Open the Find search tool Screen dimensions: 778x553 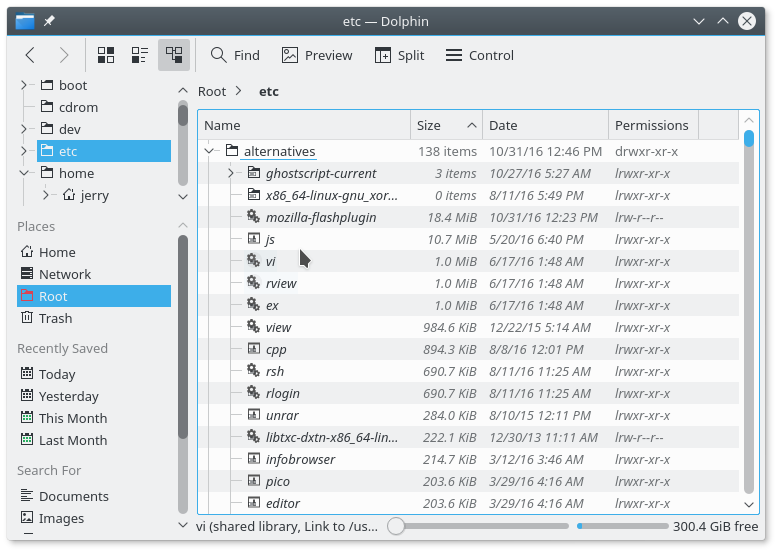pos(235,55)
